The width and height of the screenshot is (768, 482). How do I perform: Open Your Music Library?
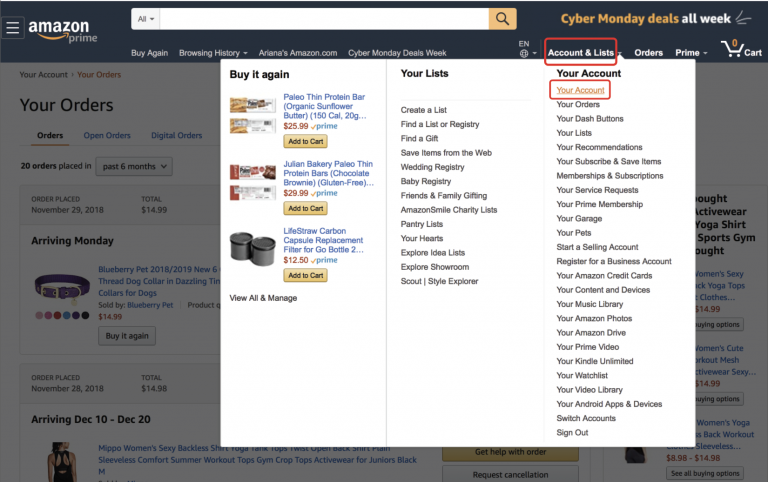coord(590,304)
